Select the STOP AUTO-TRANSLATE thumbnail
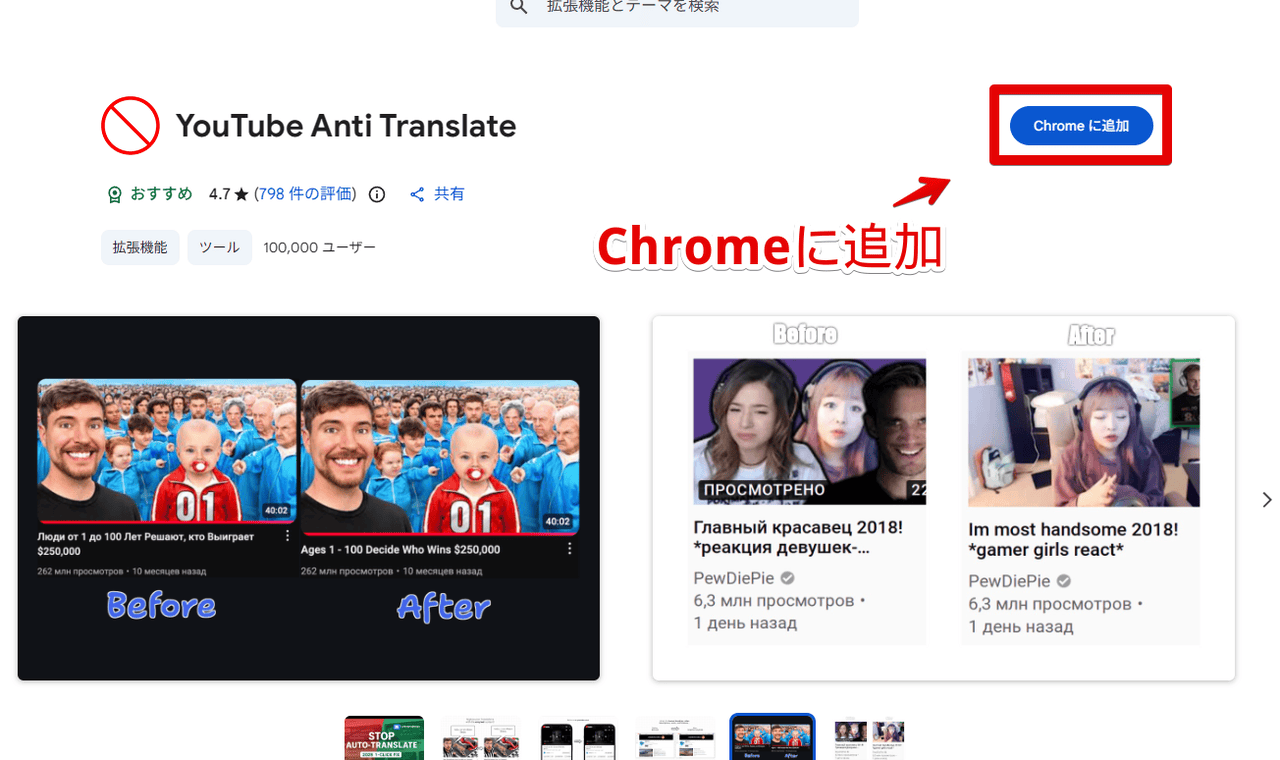The width and height of the screenshot is (1280, 760). [384, 738]
